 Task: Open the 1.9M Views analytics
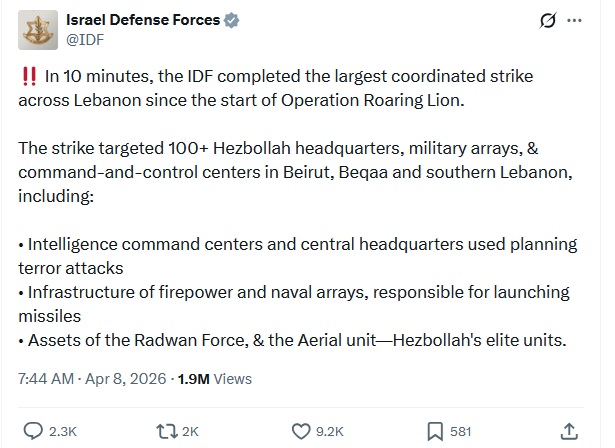(214, 379)
